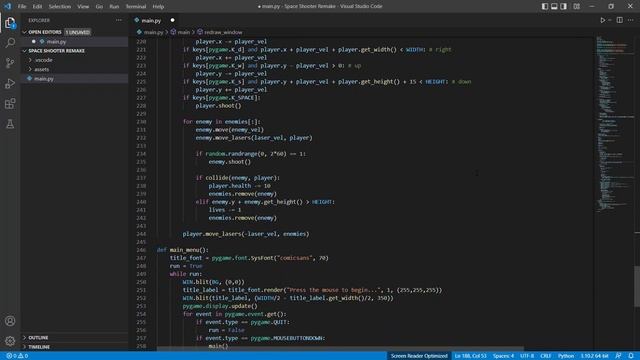640x360 pixels.
Task: Select main.py under Open Editors
Action: [x=56, y=42]
